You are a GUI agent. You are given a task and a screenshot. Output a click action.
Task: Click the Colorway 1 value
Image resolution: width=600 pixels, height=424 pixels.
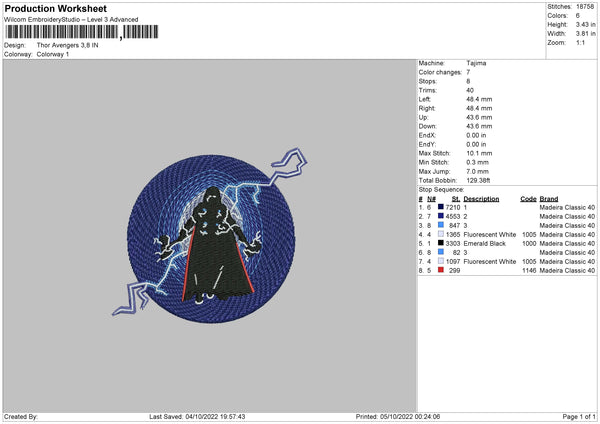point(53,54)
